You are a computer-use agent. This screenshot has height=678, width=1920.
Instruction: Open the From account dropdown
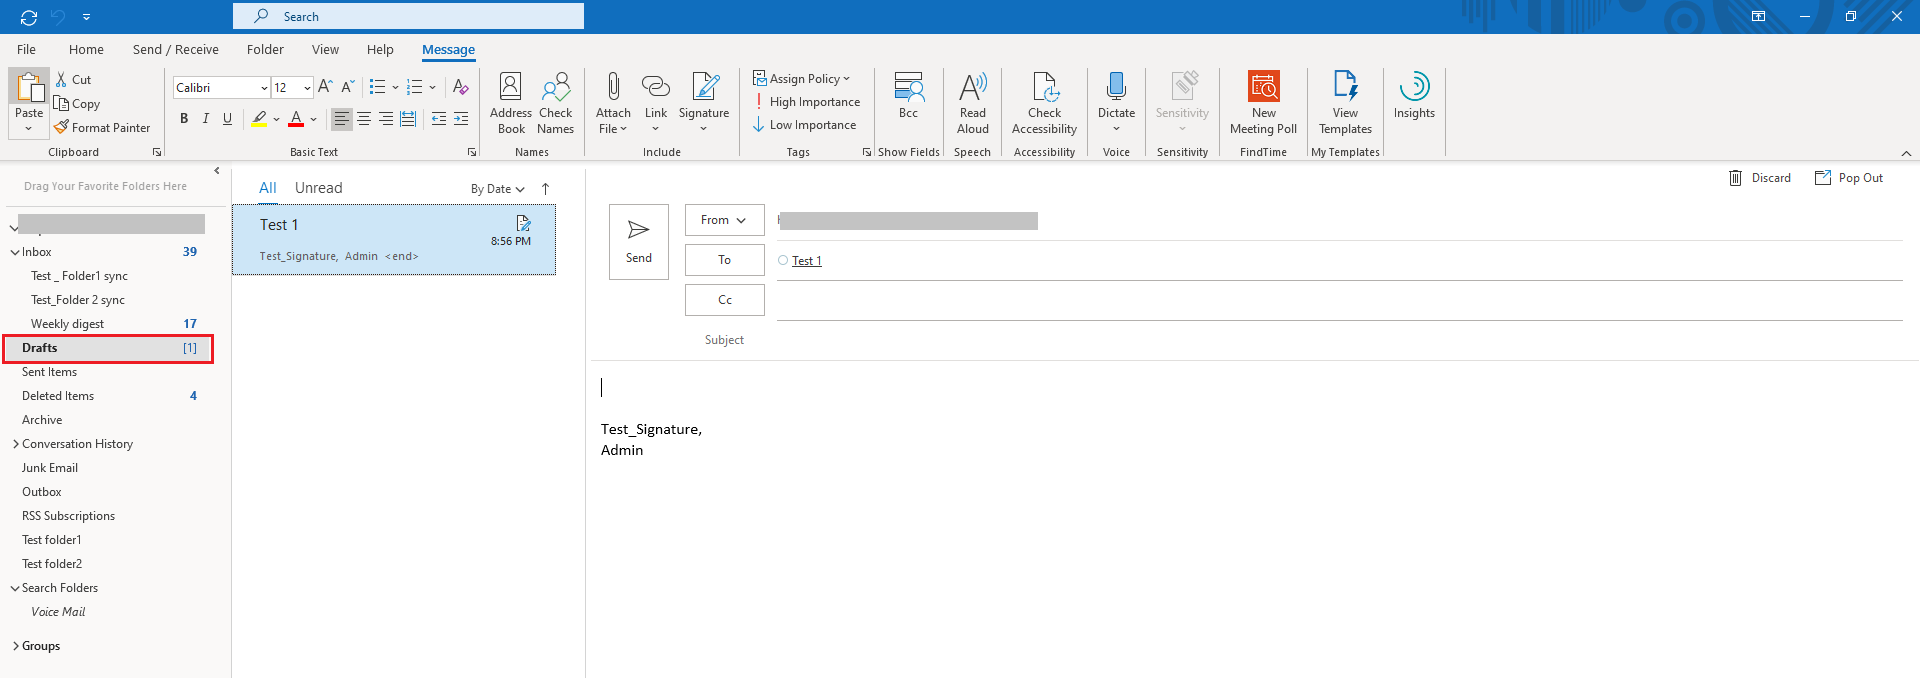[724, 220]
